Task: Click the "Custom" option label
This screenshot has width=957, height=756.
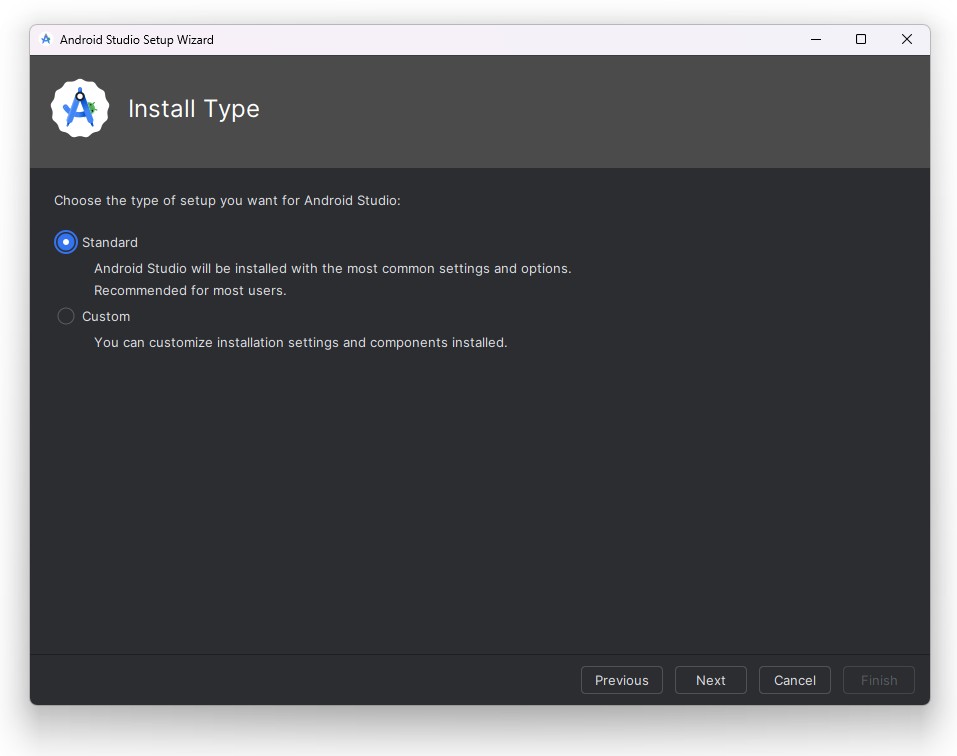Action: click(x=106, y=316)
